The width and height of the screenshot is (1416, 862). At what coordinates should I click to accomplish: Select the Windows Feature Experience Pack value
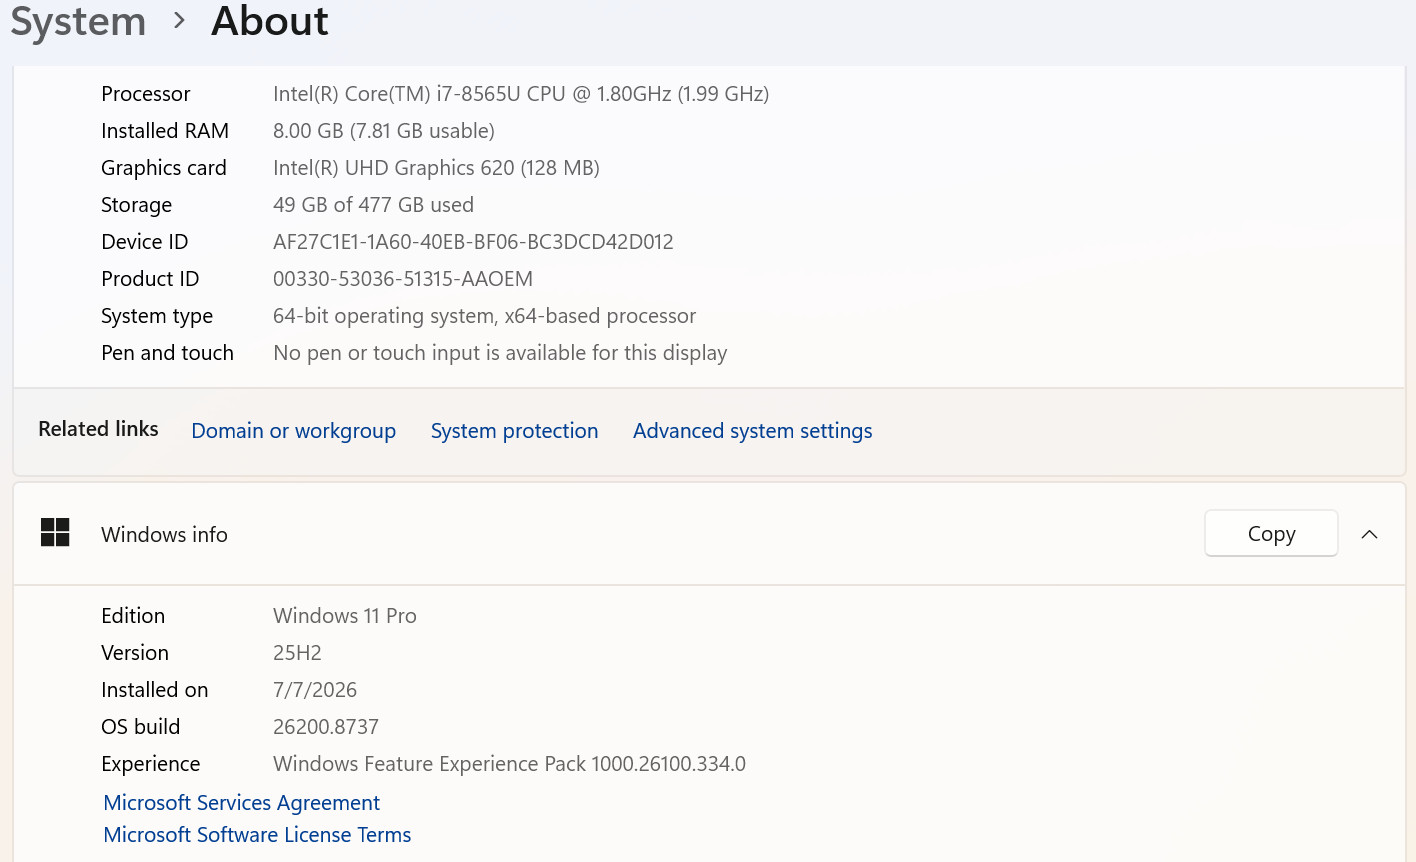(x=509, y=764)
